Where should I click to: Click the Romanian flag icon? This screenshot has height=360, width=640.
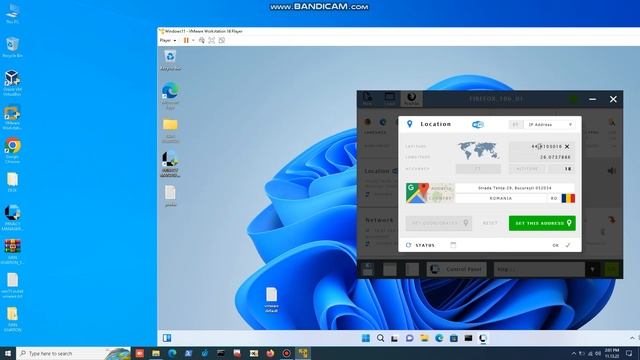pyautogui.click(x=568, y=198)
